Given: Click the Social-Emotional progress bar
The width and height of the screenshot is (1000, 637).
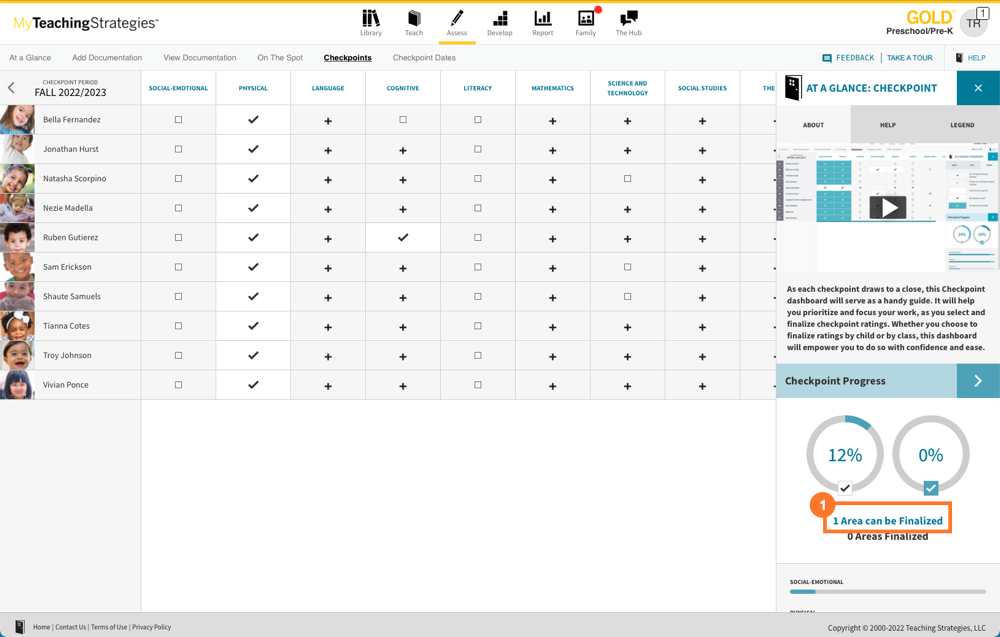Looking at the screenshot, I should tap(888, 592).
